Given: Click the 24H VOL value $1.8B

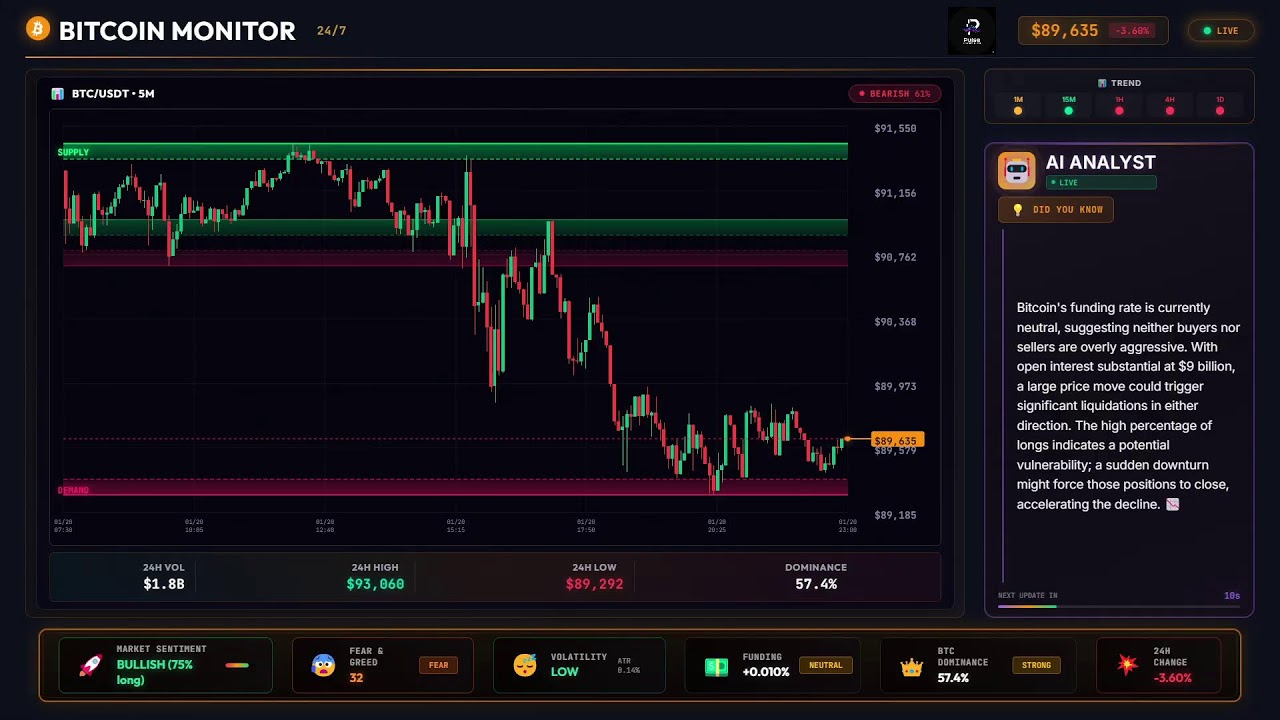Looking at the screenshot, I should click(x=164, y=584).
